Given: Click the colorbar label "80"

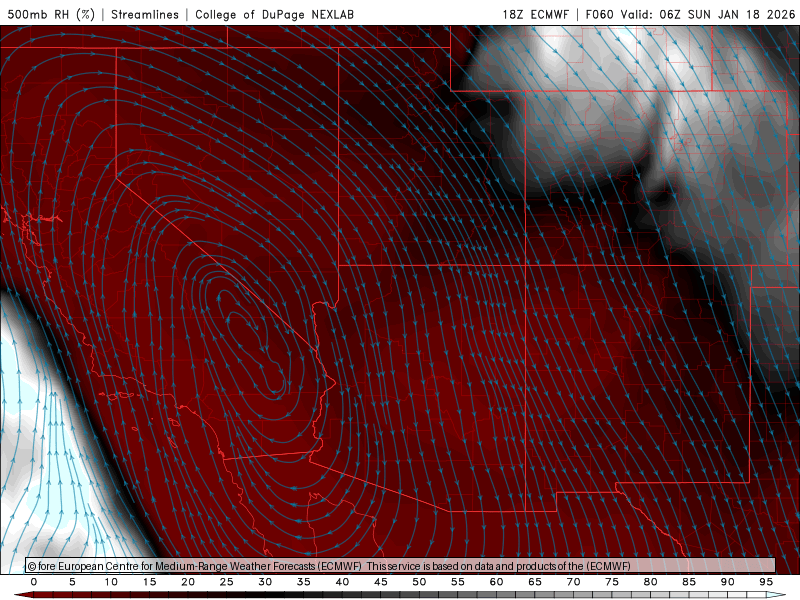Looking at the screenshot, I should tap(651, 582).
